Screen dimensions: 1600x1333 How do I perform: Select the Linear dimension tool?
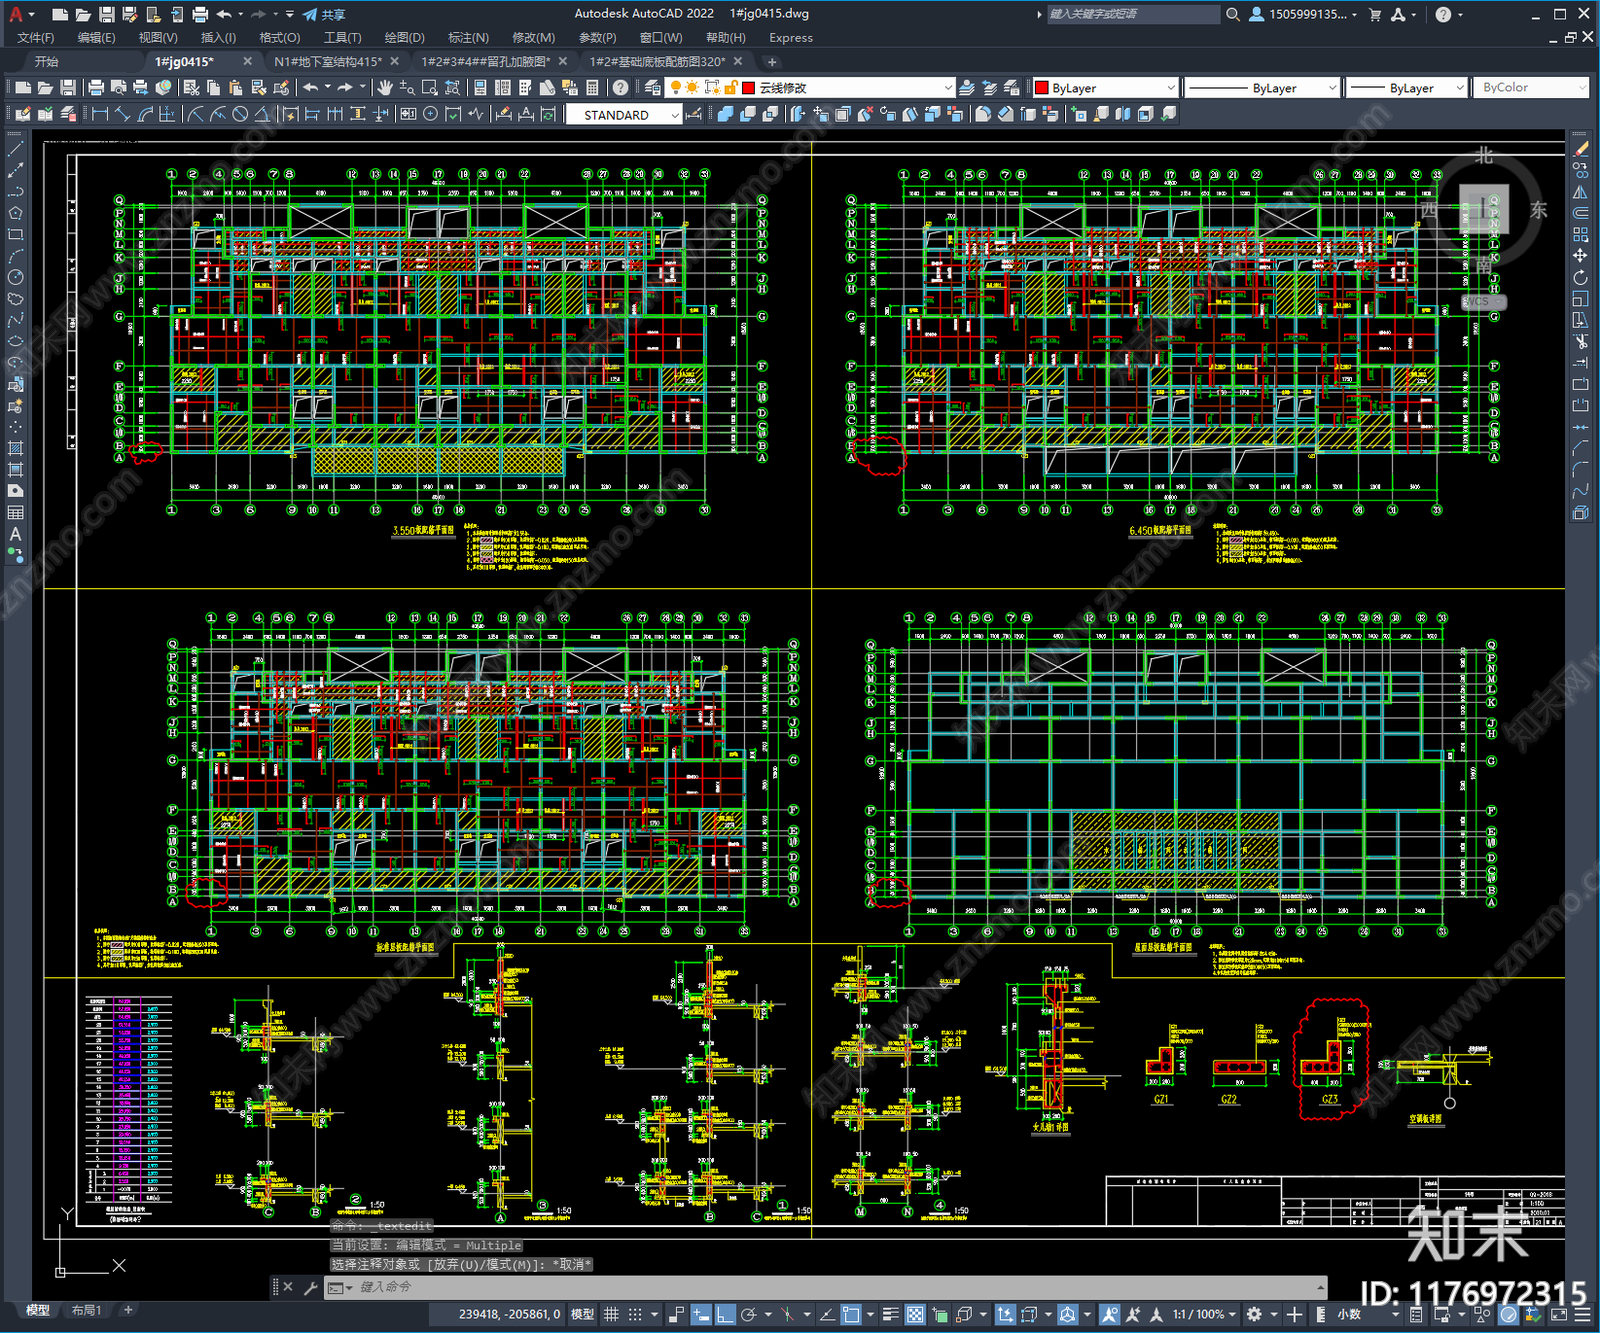click(x=100, y=114)
